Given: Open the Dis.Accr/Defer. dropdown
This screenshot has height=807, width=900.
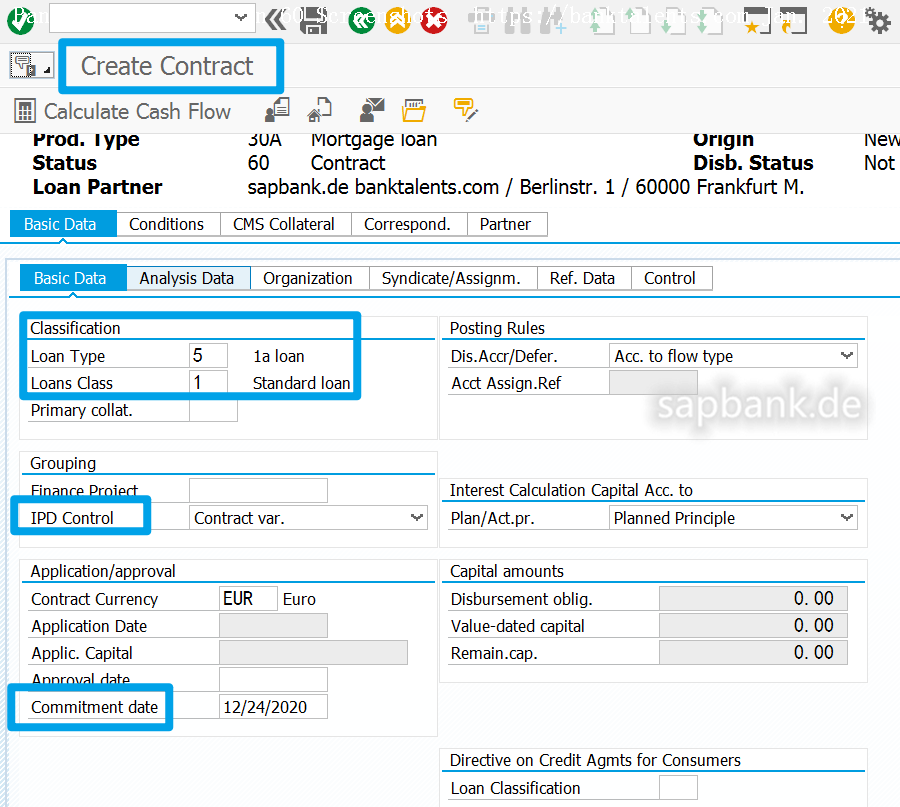Looking at the screenshot, I should pyautogui.click(x=846, y=356).
